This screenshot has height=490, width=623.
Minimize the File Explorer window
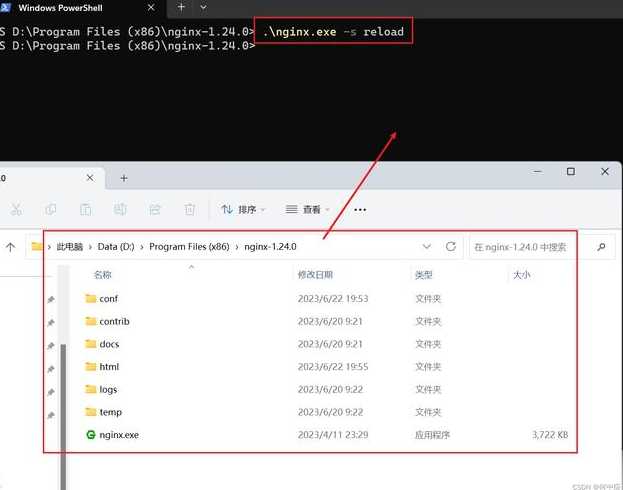click(x=538, y=171)
